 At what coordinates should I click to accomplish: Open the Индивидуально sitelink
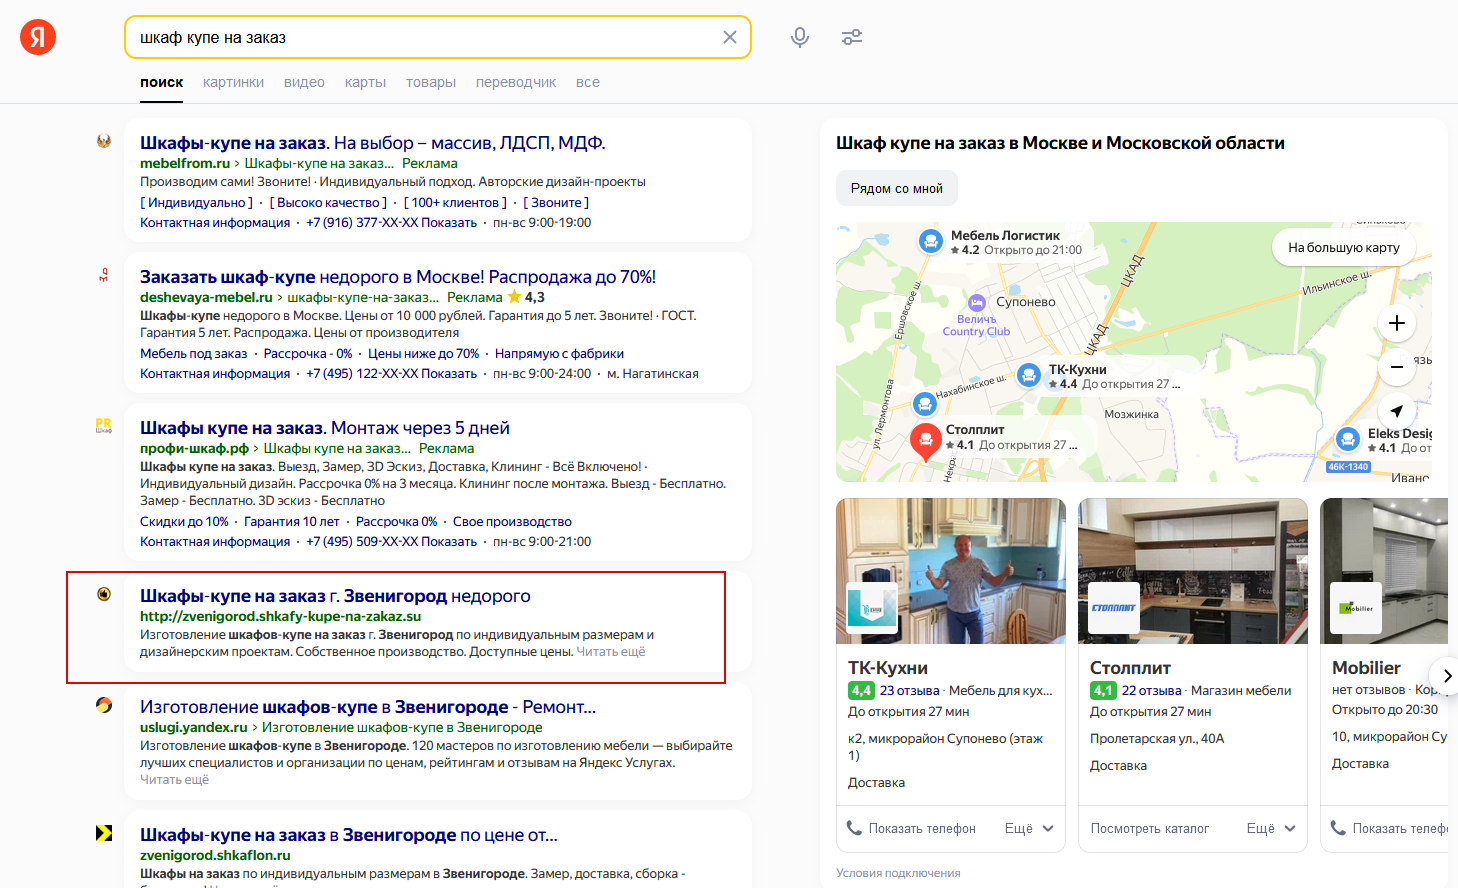[197, 202]
